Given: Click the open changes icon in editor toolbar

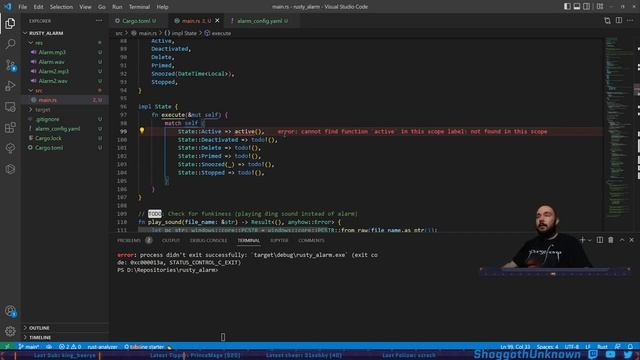Looking at the screenshot, I should tap(607, 20).
